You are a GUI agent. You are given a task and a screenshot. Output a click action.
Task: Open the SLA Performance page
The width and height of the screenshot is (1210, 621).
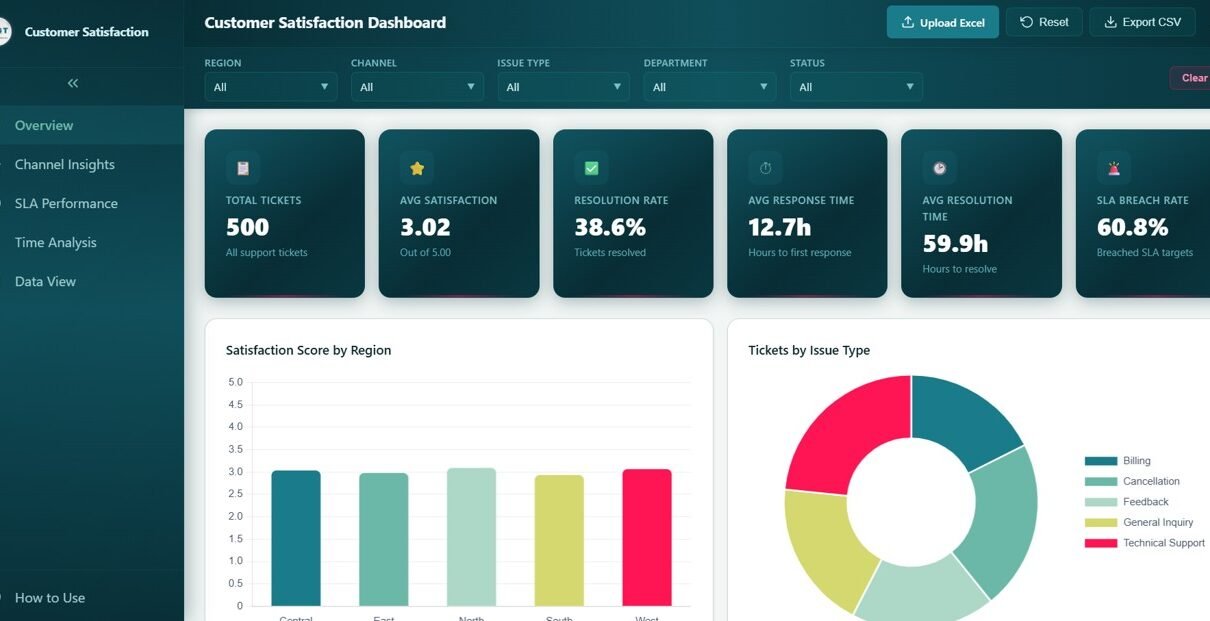coord(66,203)
